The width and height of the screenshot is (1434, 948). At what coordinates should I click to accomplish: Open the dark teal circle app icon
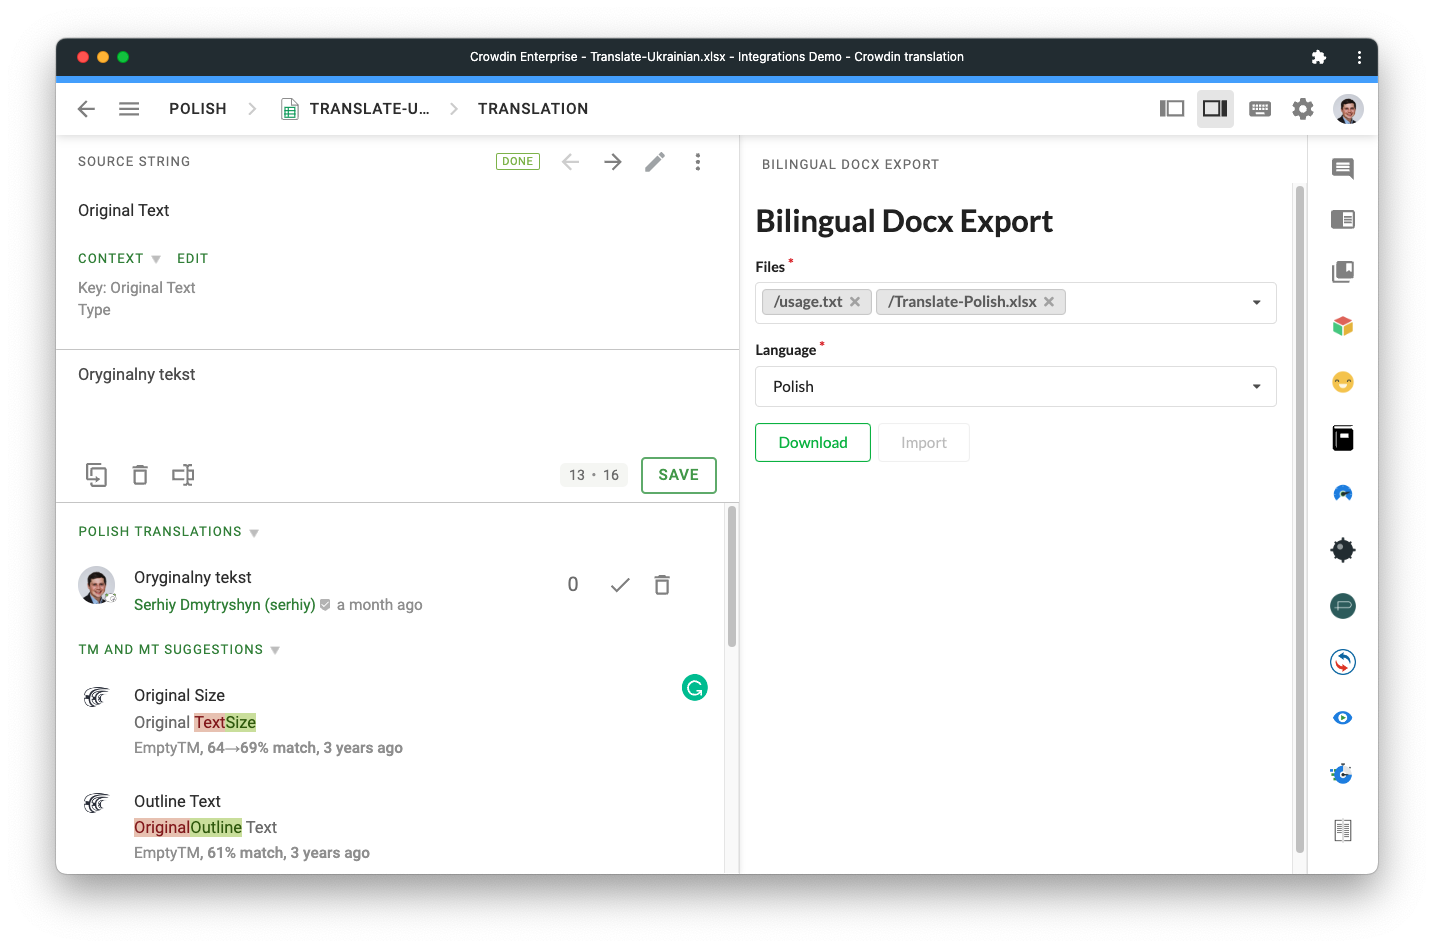[x=1343, y=606]
